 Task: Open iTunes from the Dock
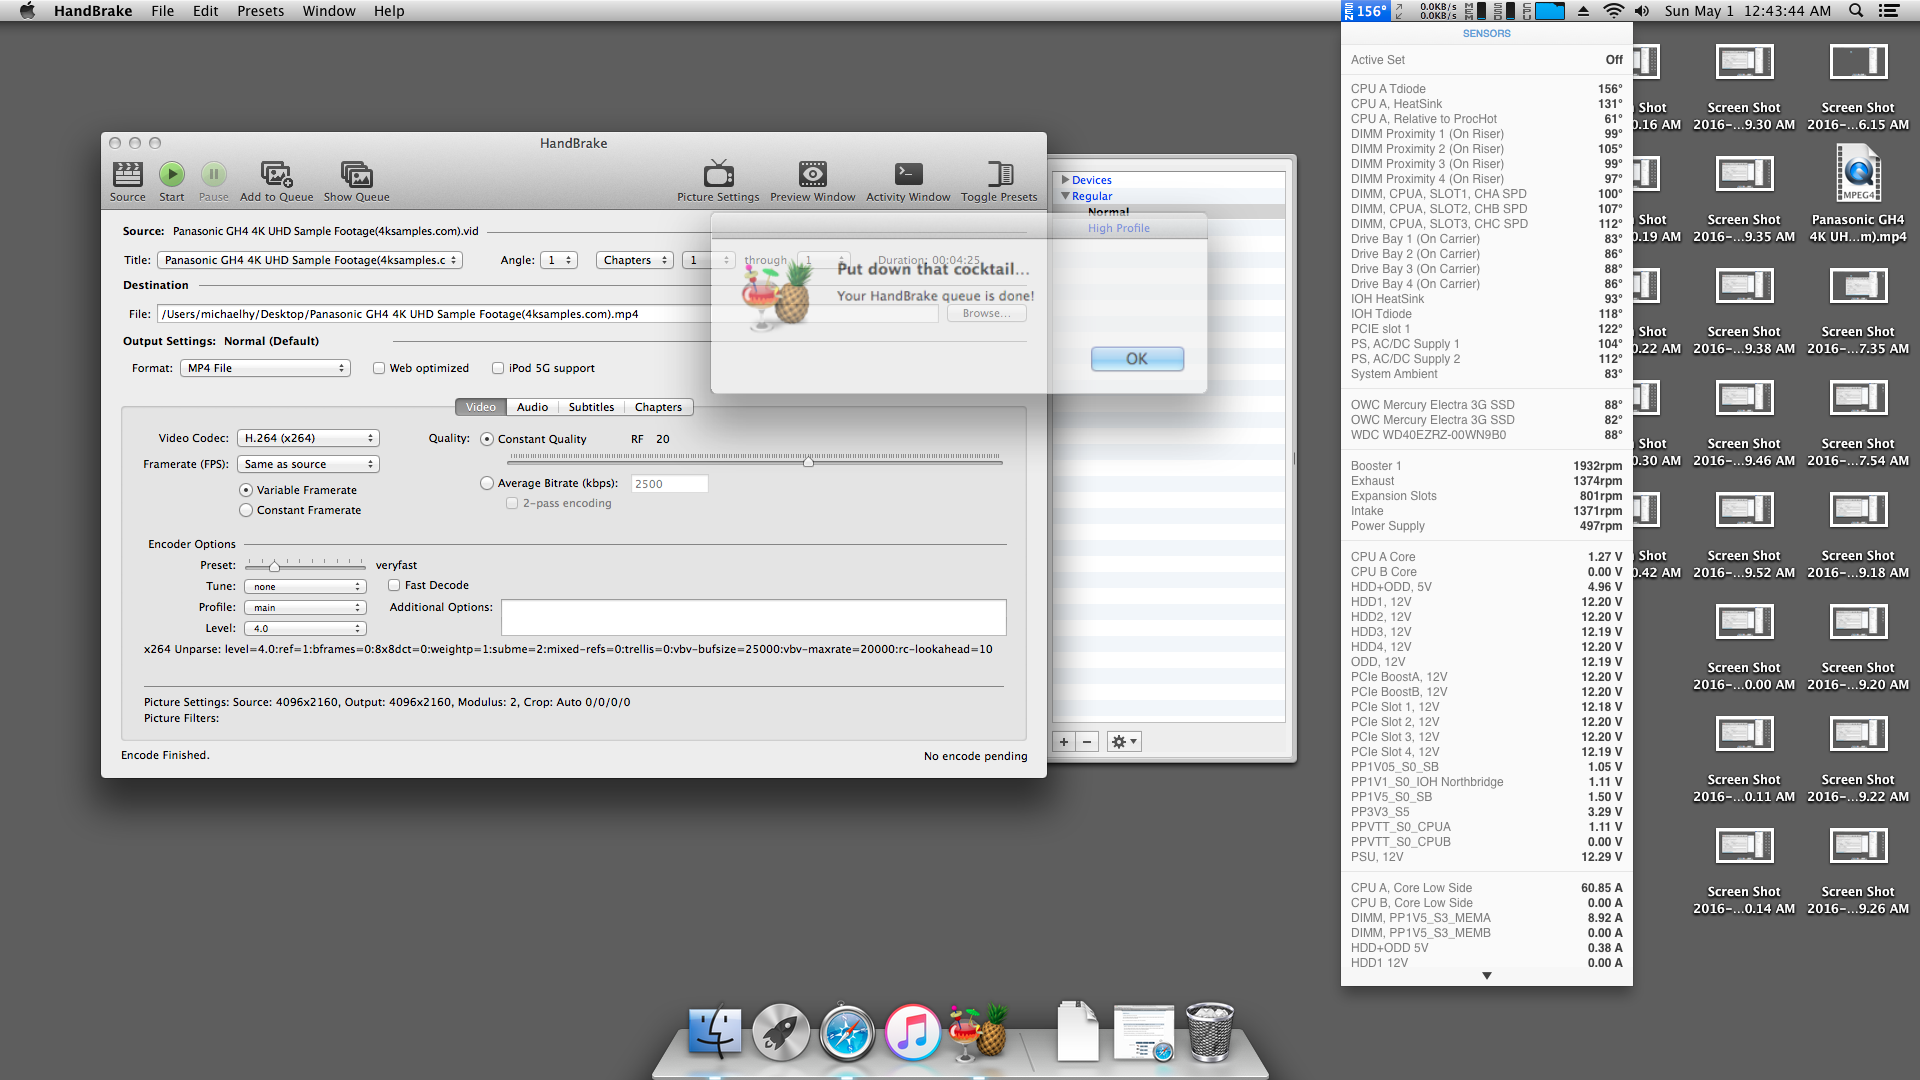coord(912,1033)
